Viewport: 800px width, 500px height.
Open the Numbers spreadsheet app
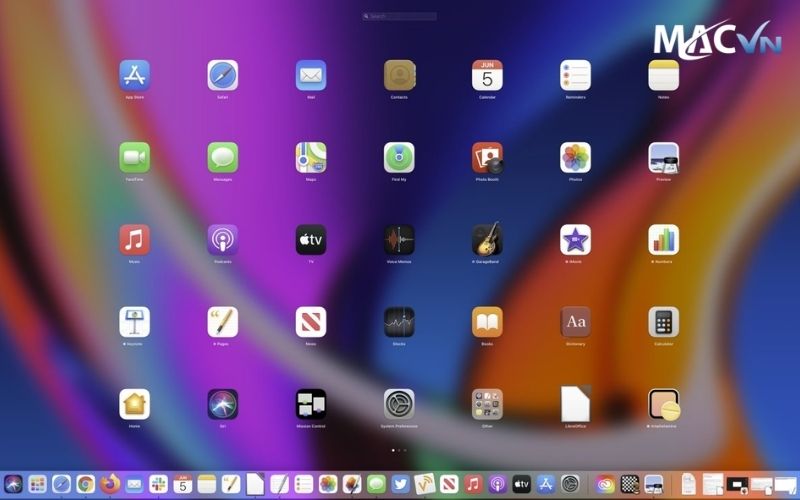pyautogui.click(x=664, y=240)
